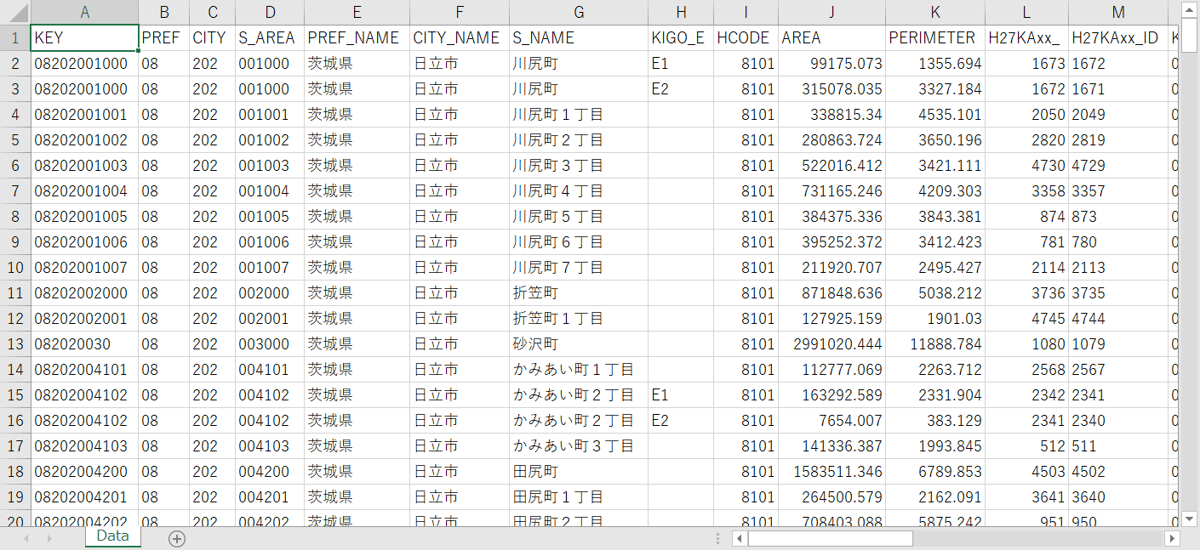This screenshot has width=1200, height=550.
Task: Select AREA value 99175.073
Action: [x=832, y=64]
